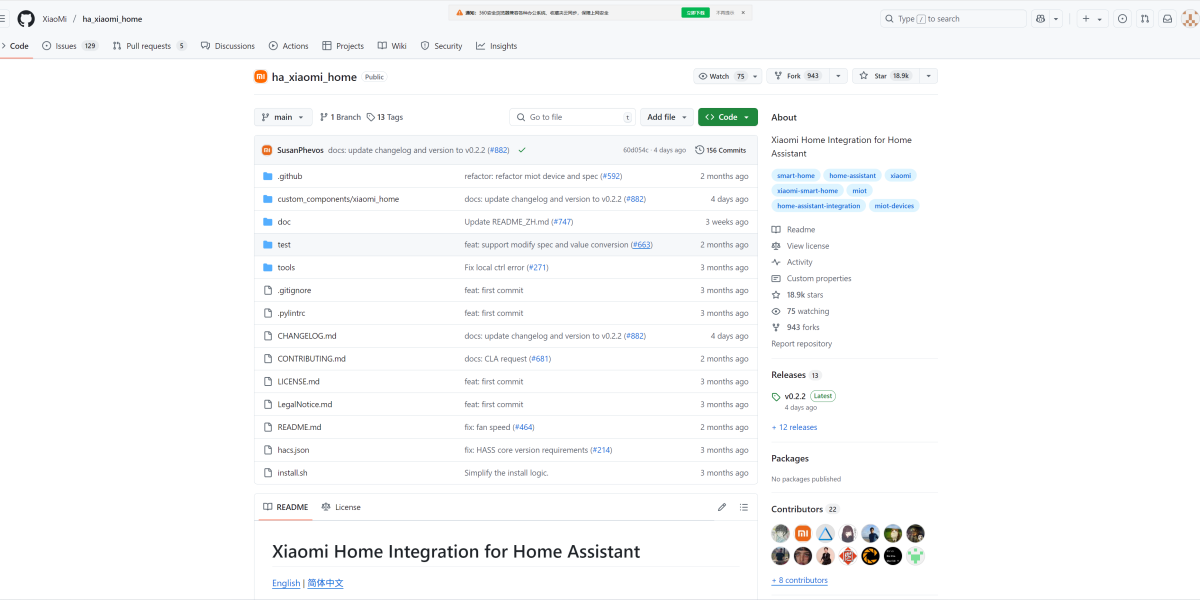Select the README tab in file viewer

[286, 507]
